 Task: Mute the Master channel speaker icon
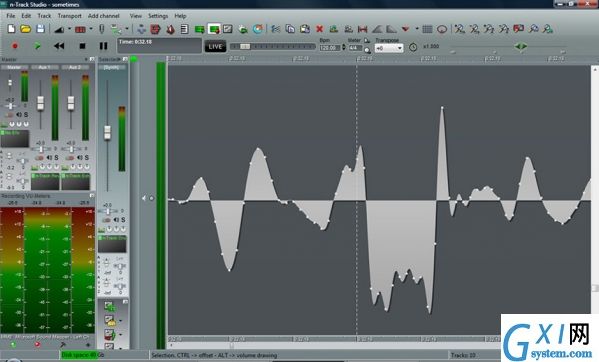[x=19, y=115]
